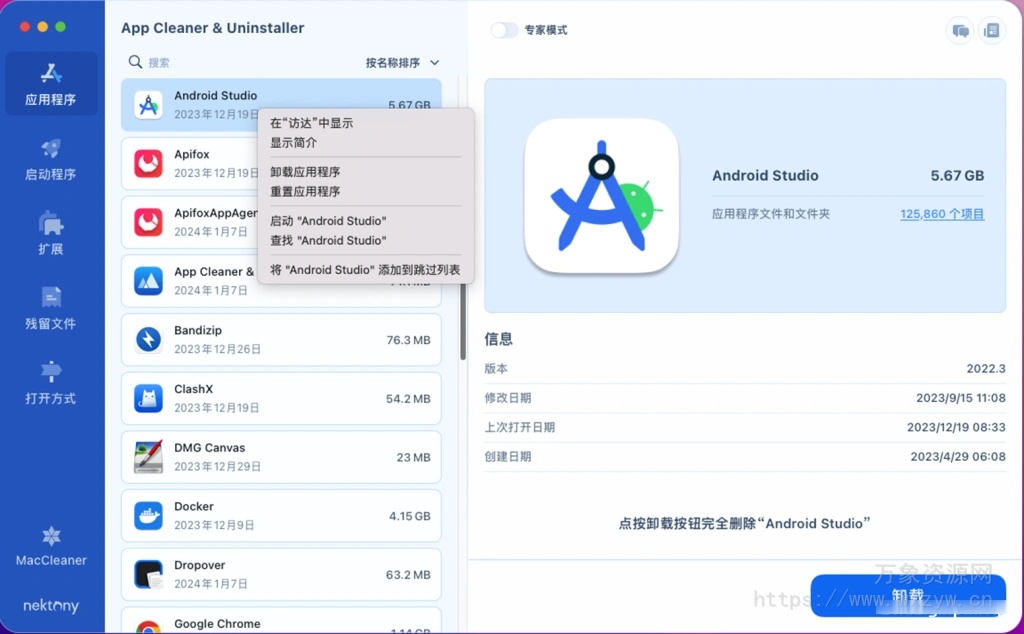Select 在"访达"中显示 menu entry
Screen dimensions: 1024x634
[x=311, y=123]
